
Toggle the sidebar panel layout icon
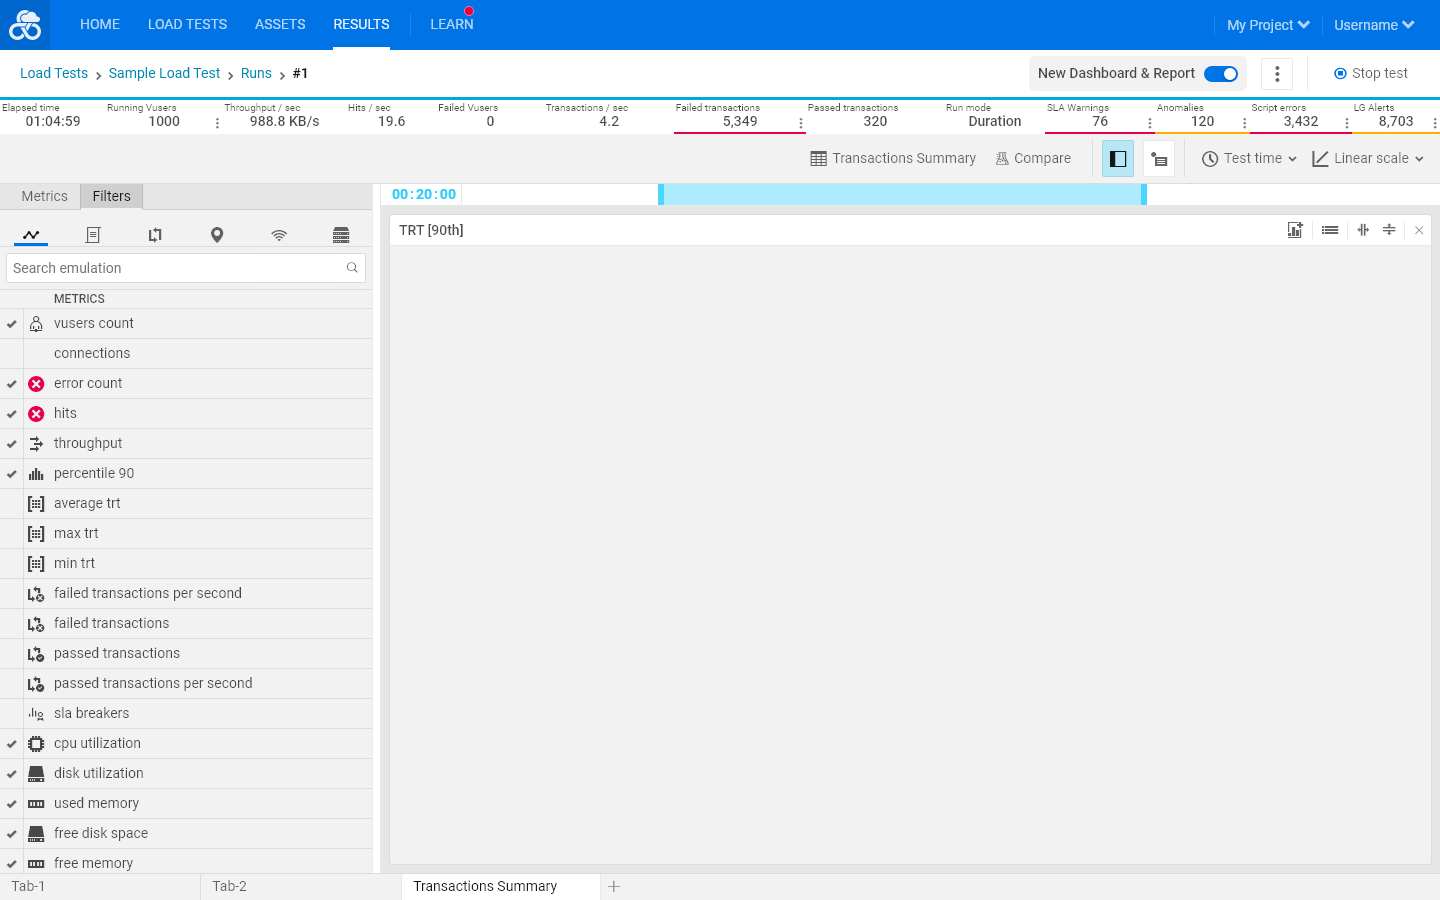tap(1118, 159)
